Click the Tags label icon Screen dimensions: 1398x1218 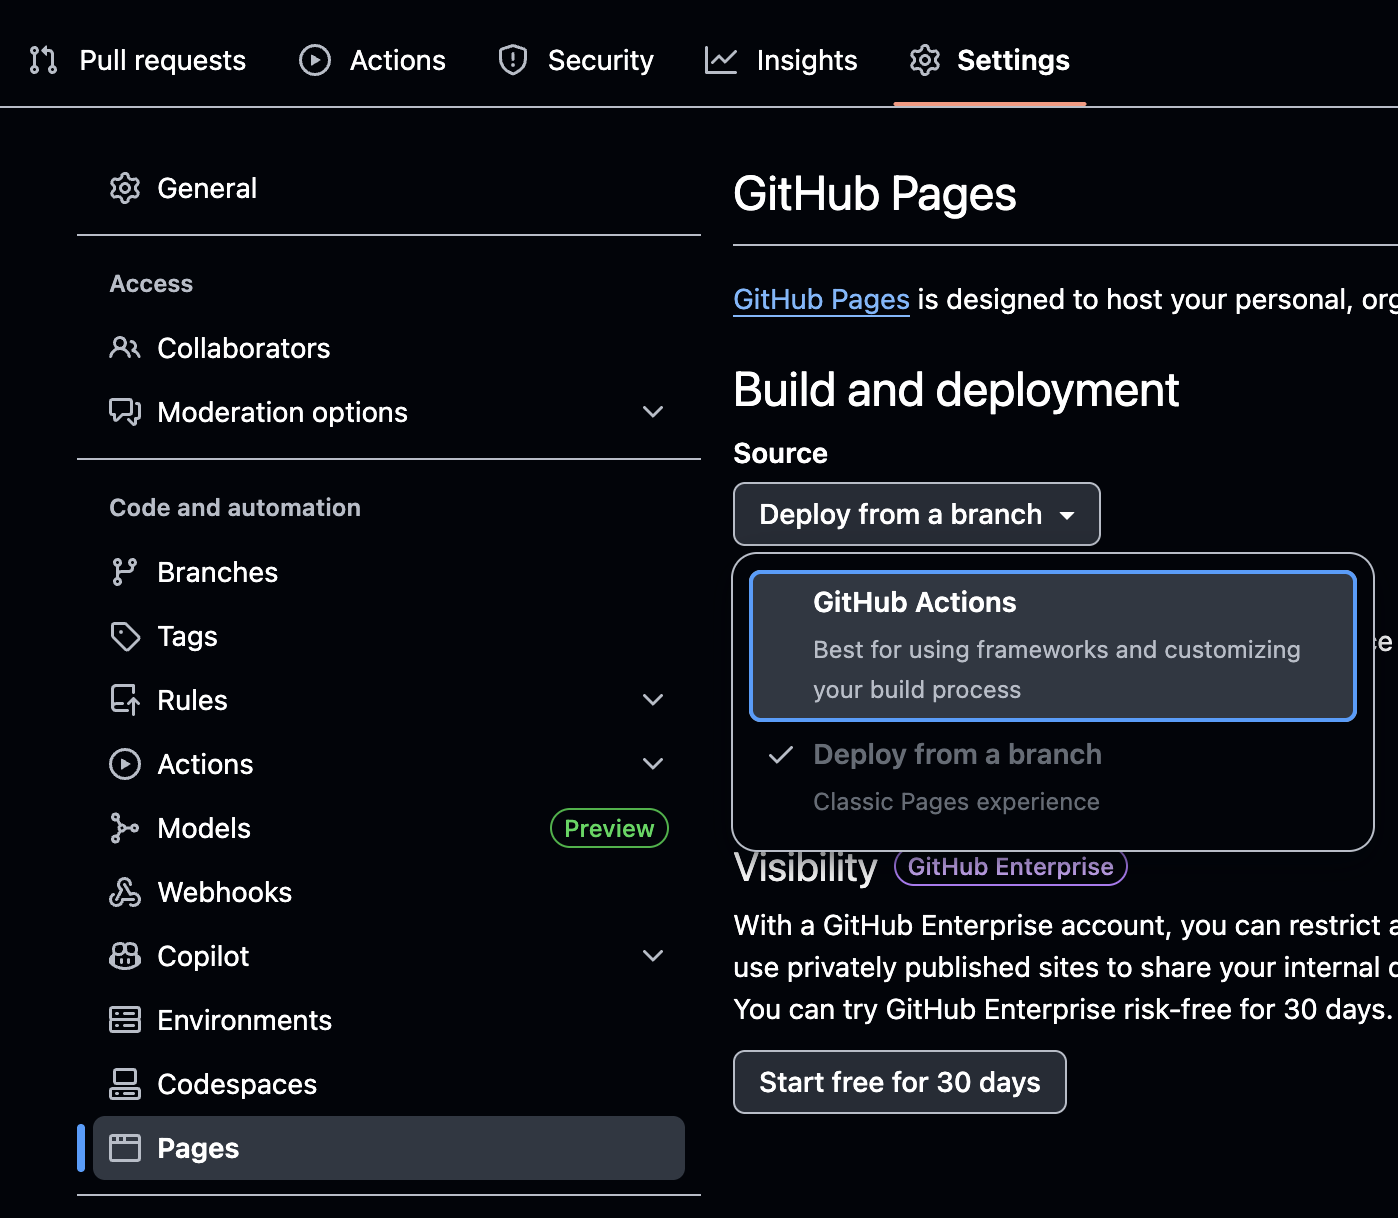pyautogui.click(x=125, y=636)
